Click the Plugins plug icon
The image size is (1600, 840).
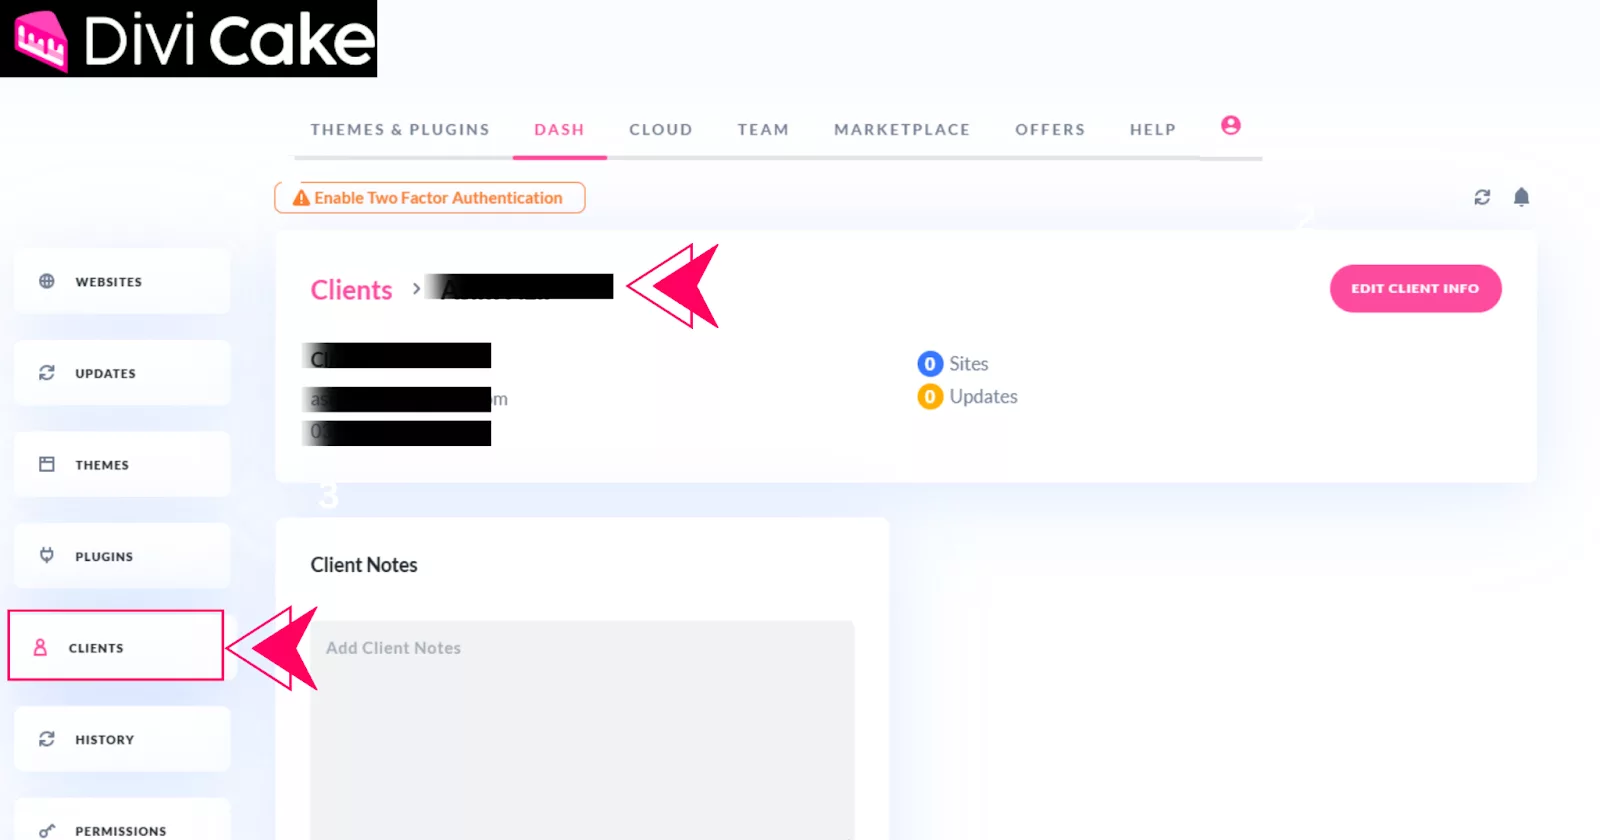point(47,555)
